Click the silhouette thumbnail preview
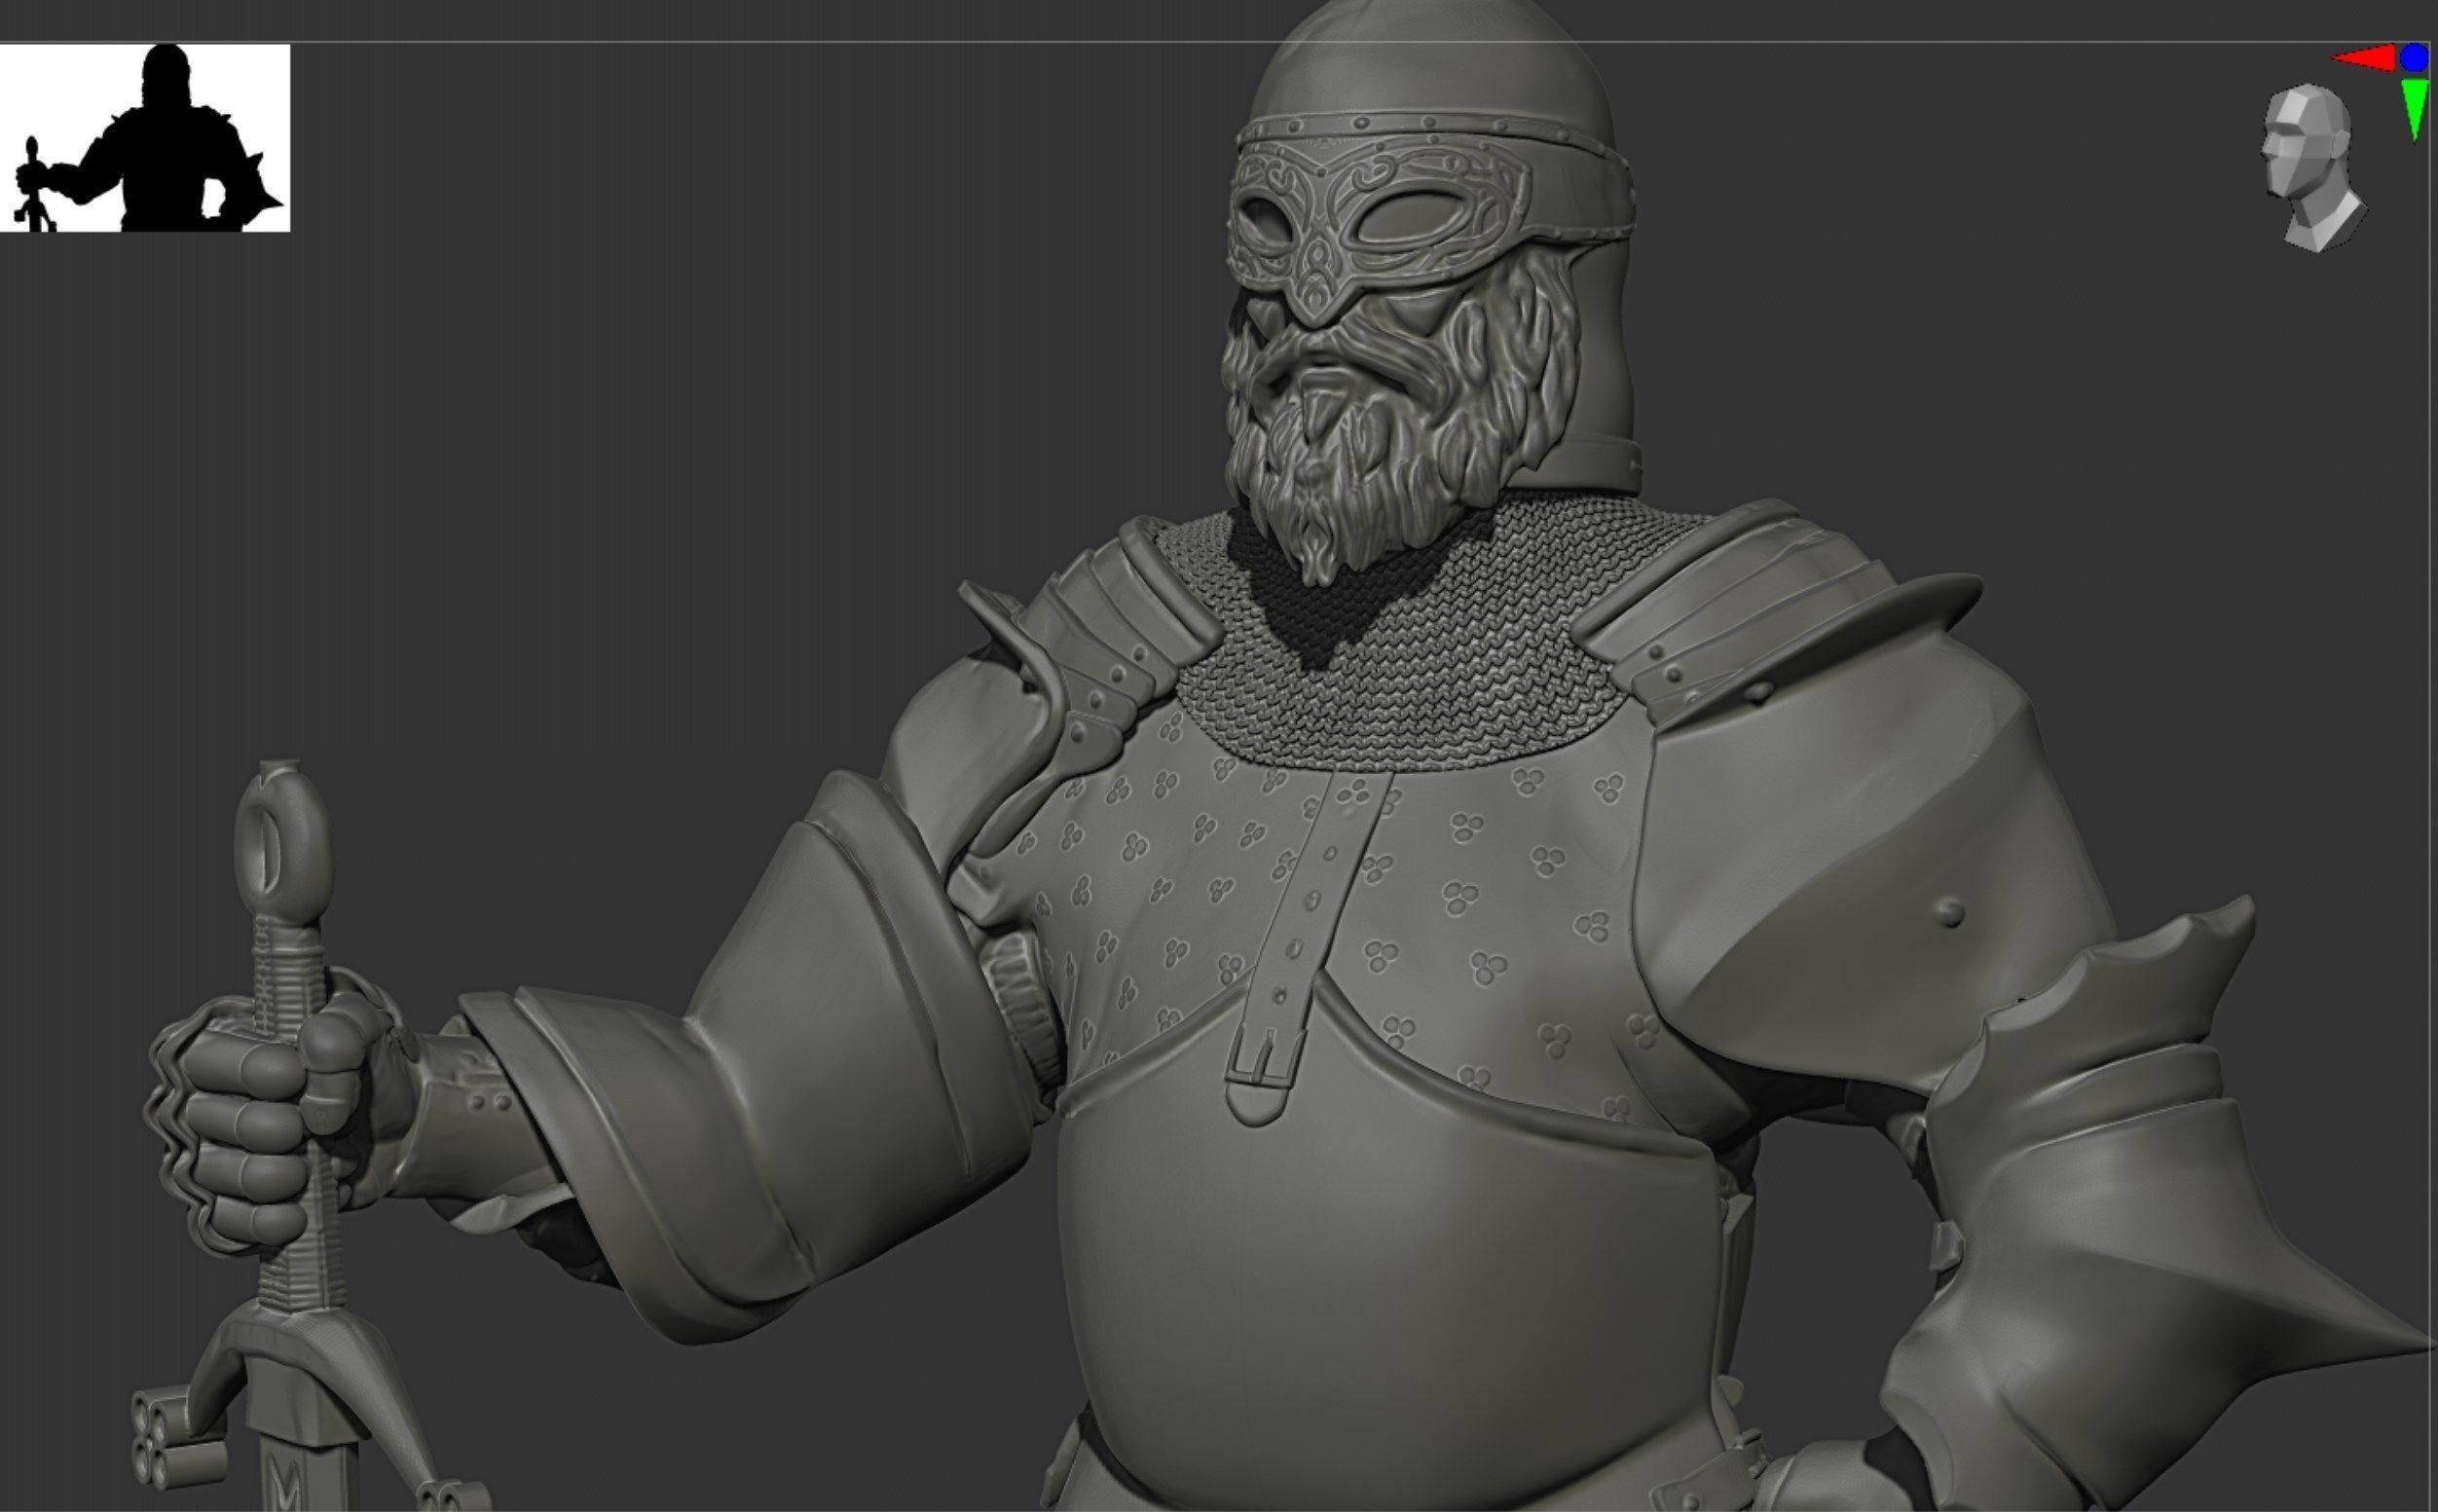The width and height of the screenshot is (2438, 1512). (x=145, y=138)
